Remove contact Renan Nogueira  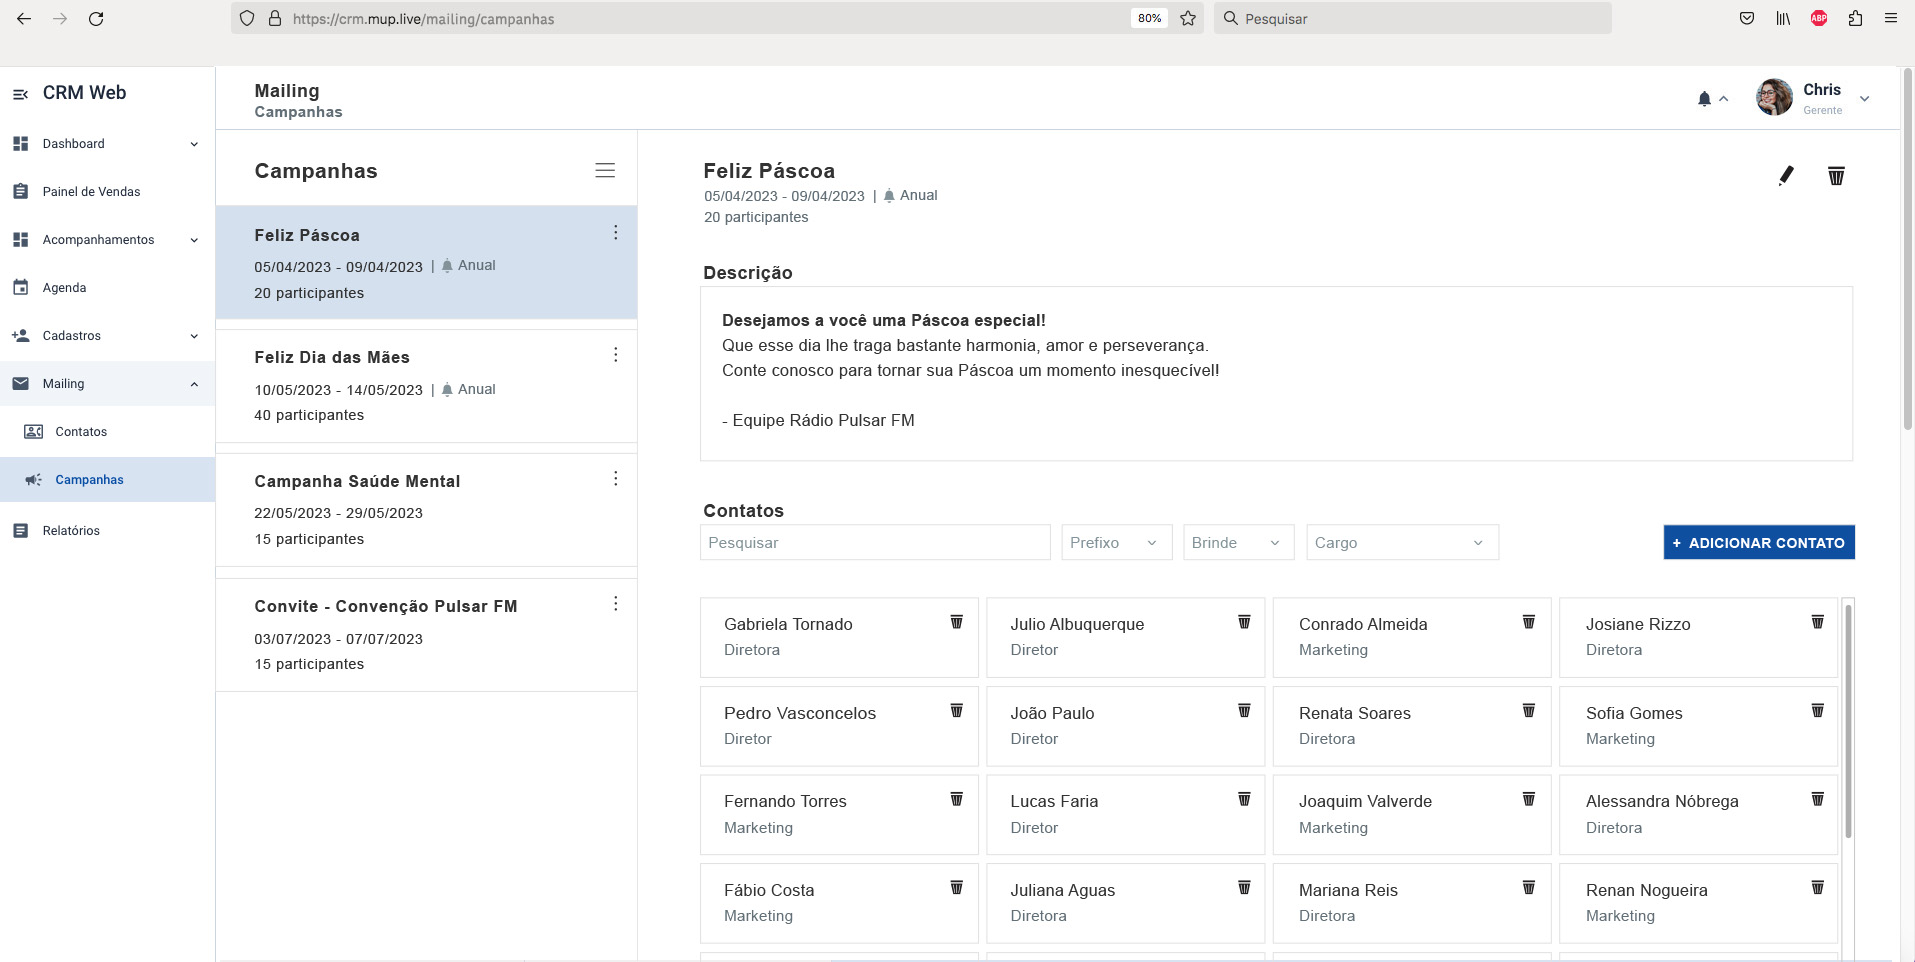point(1817,888)
